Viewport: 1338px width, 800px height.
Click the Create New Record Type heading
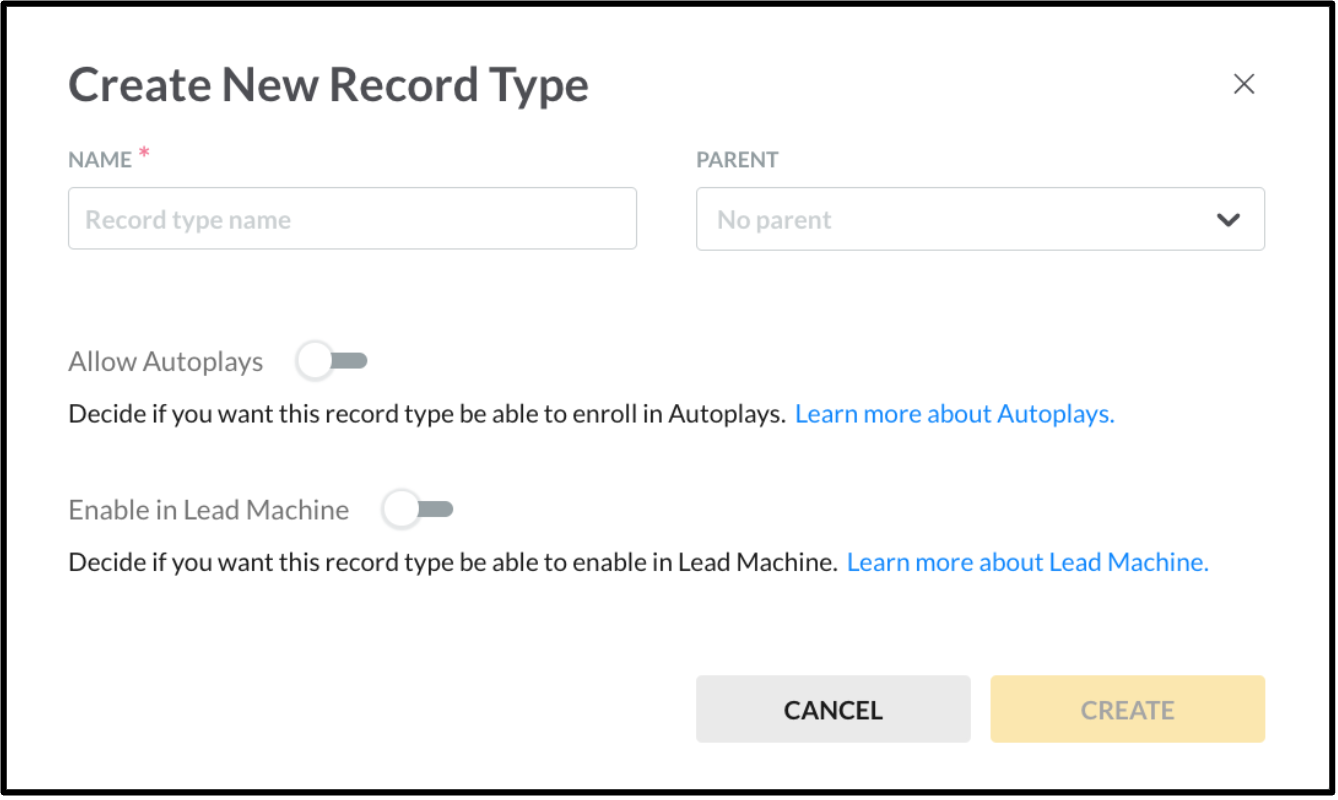point(328,86)
